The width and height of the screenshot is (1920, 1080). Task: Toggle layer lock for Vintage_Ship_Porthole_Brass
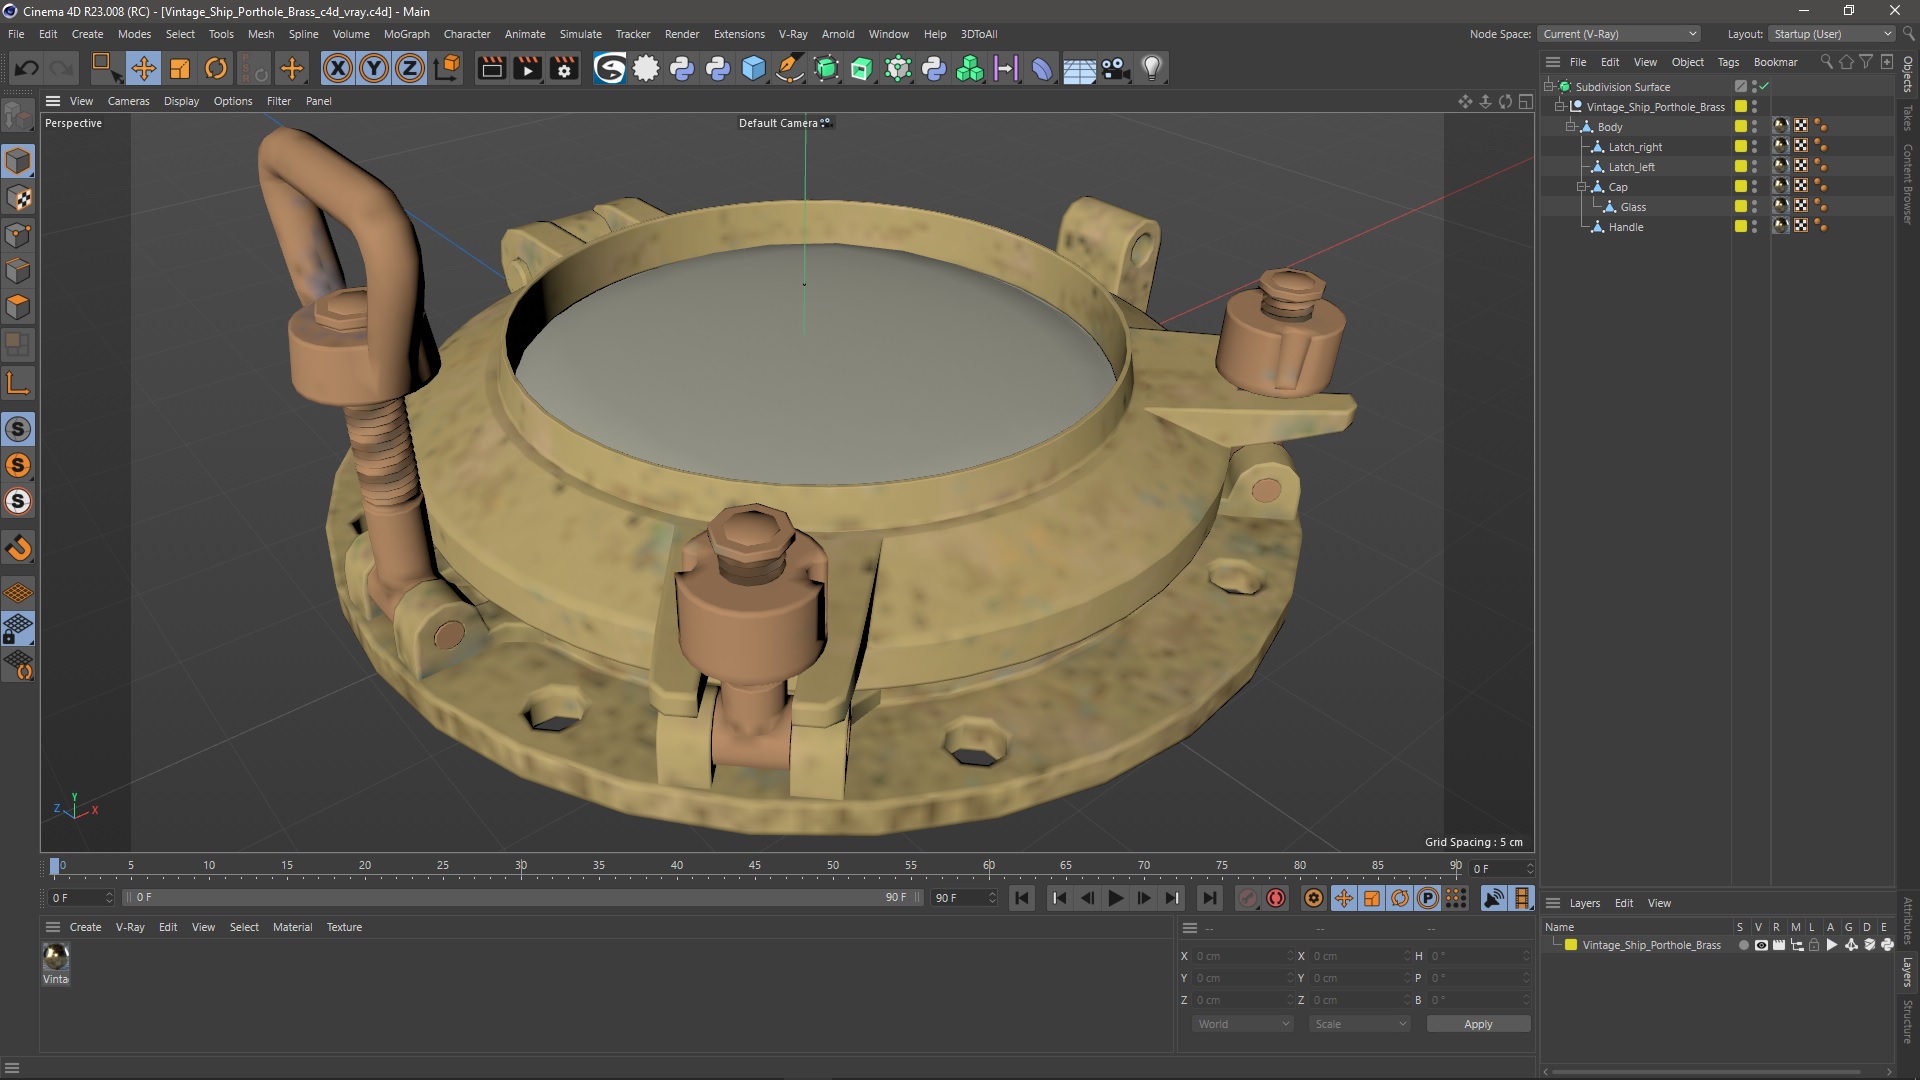(x=1814, y=945)
